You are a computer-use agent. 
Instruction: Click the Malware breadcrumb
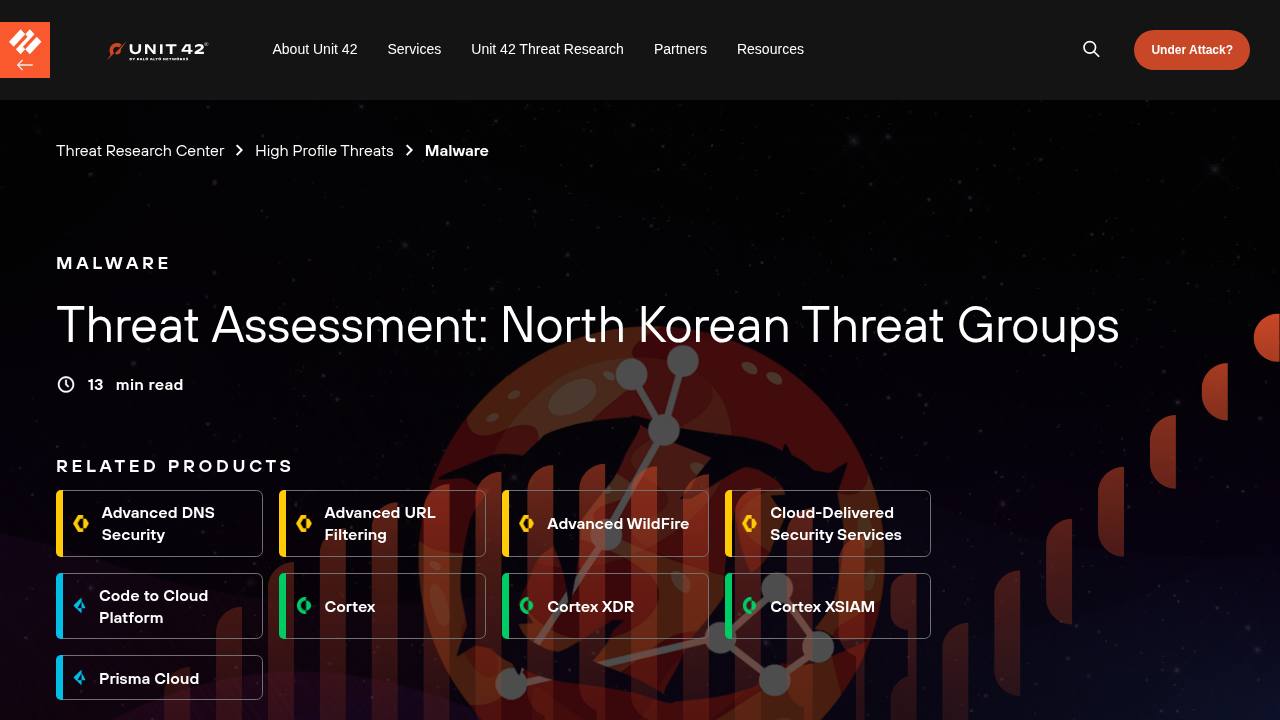tap(457, 150)
